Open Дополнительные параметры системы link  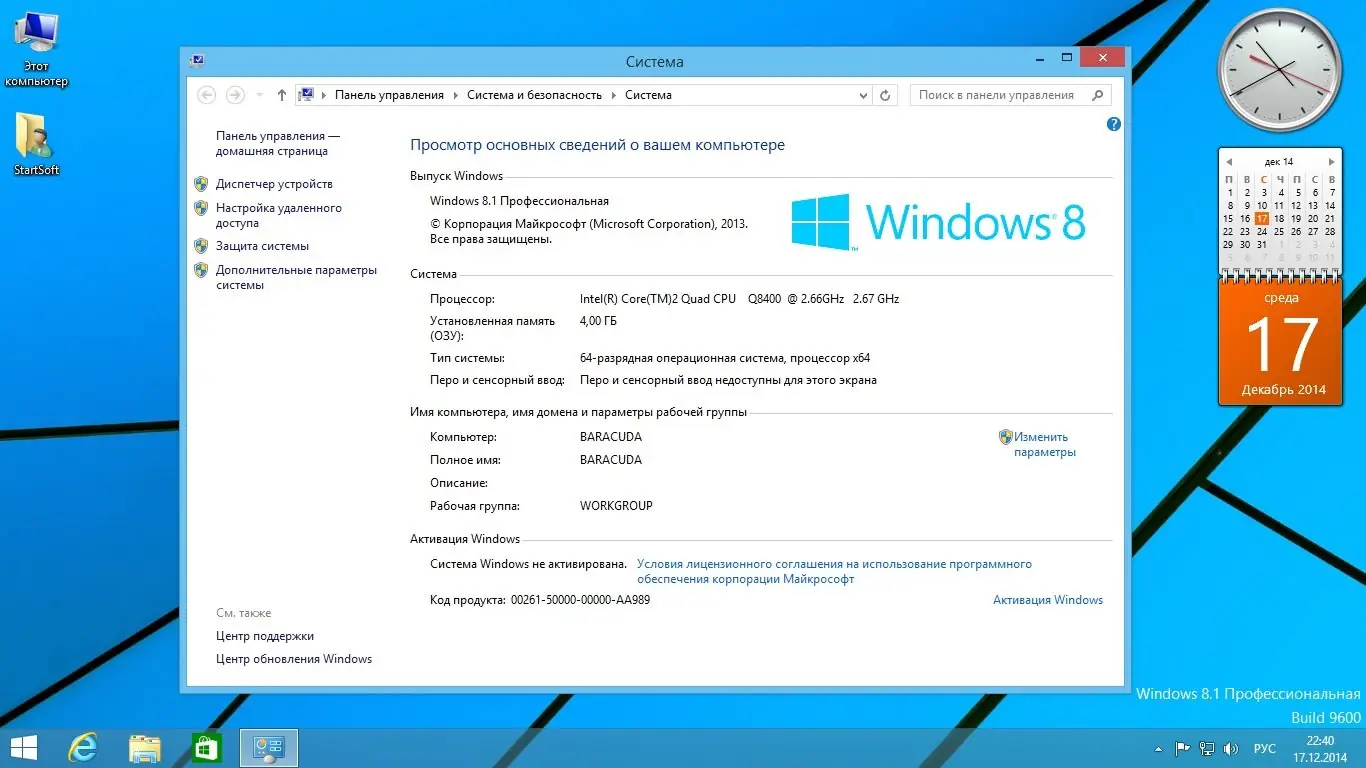tap(297, 277)
